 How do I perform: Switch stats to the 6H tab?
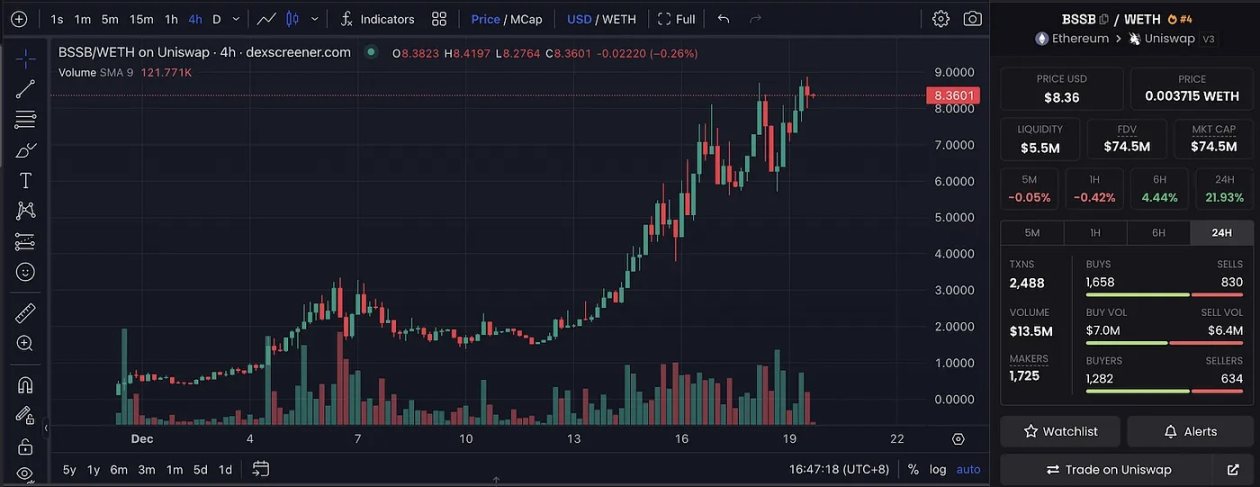pyautogui.click(x=1158, y=232)
